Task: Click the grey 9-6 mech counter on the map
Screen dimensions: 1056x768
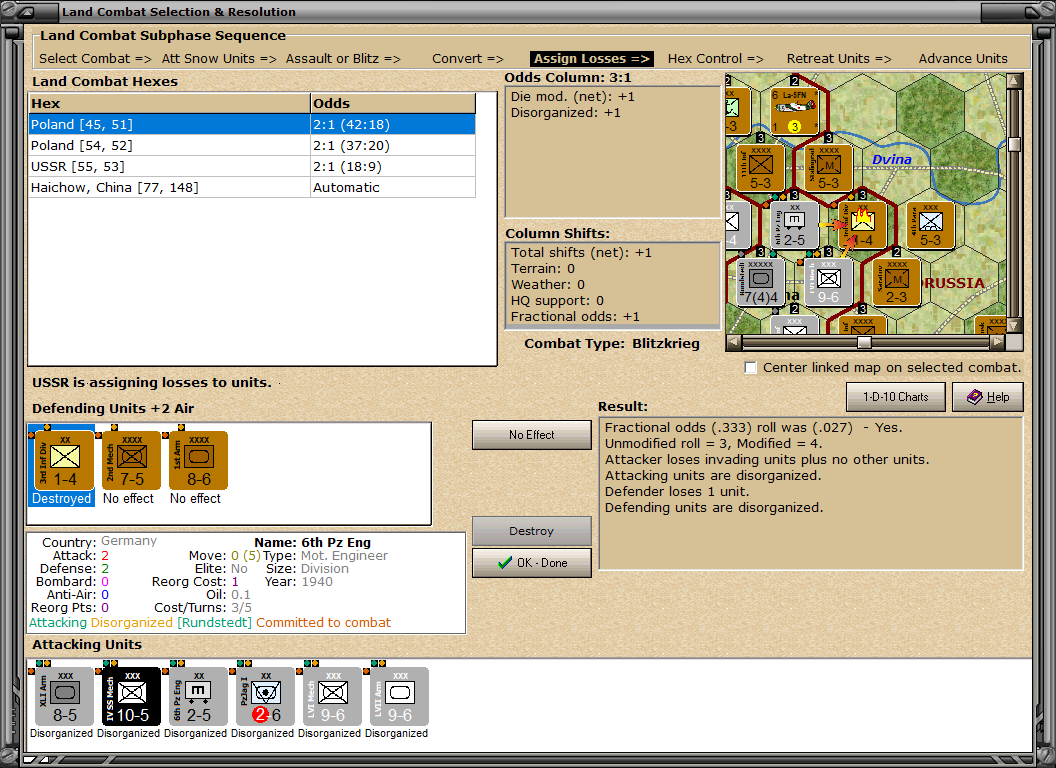Action: tap(828, 282)
